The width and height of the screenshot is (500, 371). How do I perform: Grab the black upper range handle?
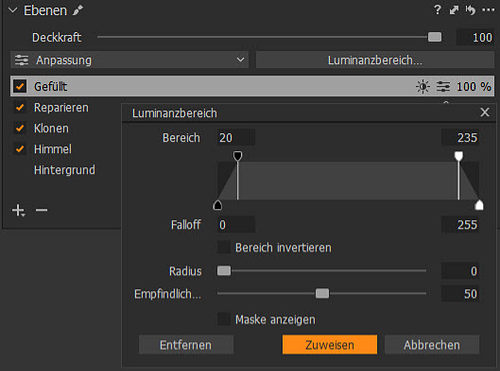(237, 156)
